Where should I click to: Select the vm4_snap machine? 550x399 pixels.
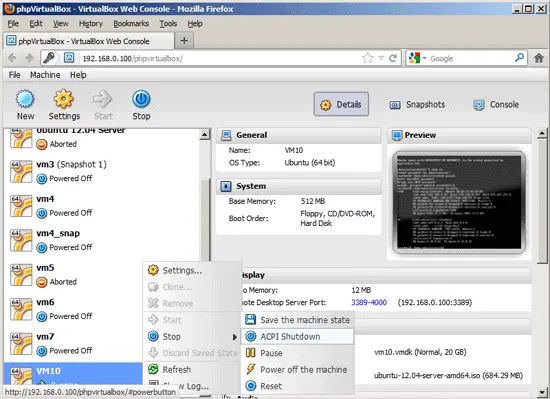pyautogui.click(x=102, y=241)
